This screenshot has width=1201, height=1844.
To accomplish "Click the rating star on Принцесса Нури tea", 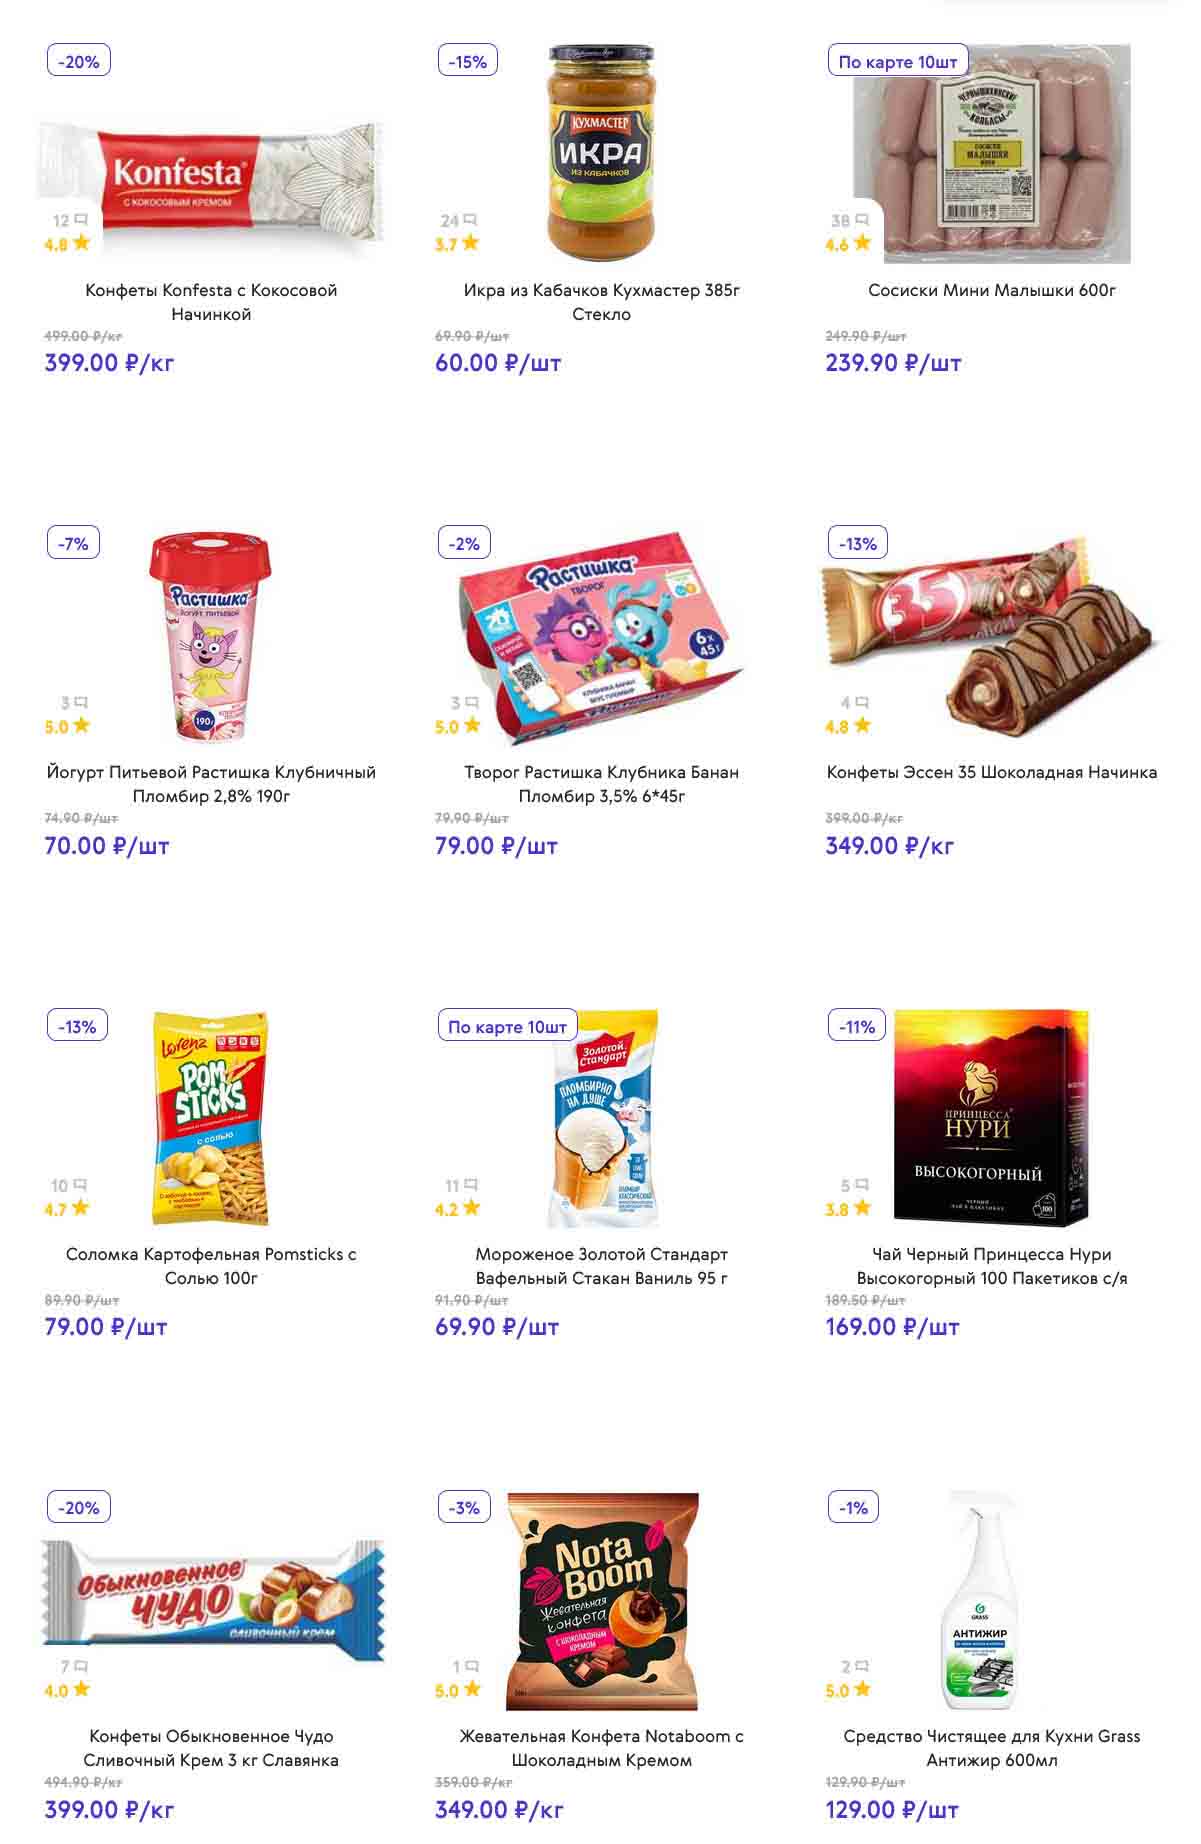I will [x=862, y=1208].
